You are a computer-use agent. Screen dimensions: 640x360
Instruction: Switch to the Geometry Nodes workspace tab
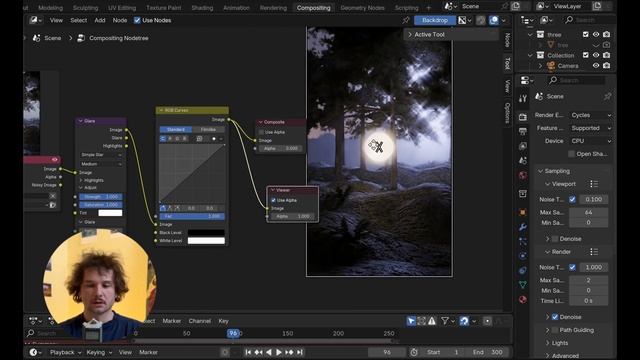[362, 8]
